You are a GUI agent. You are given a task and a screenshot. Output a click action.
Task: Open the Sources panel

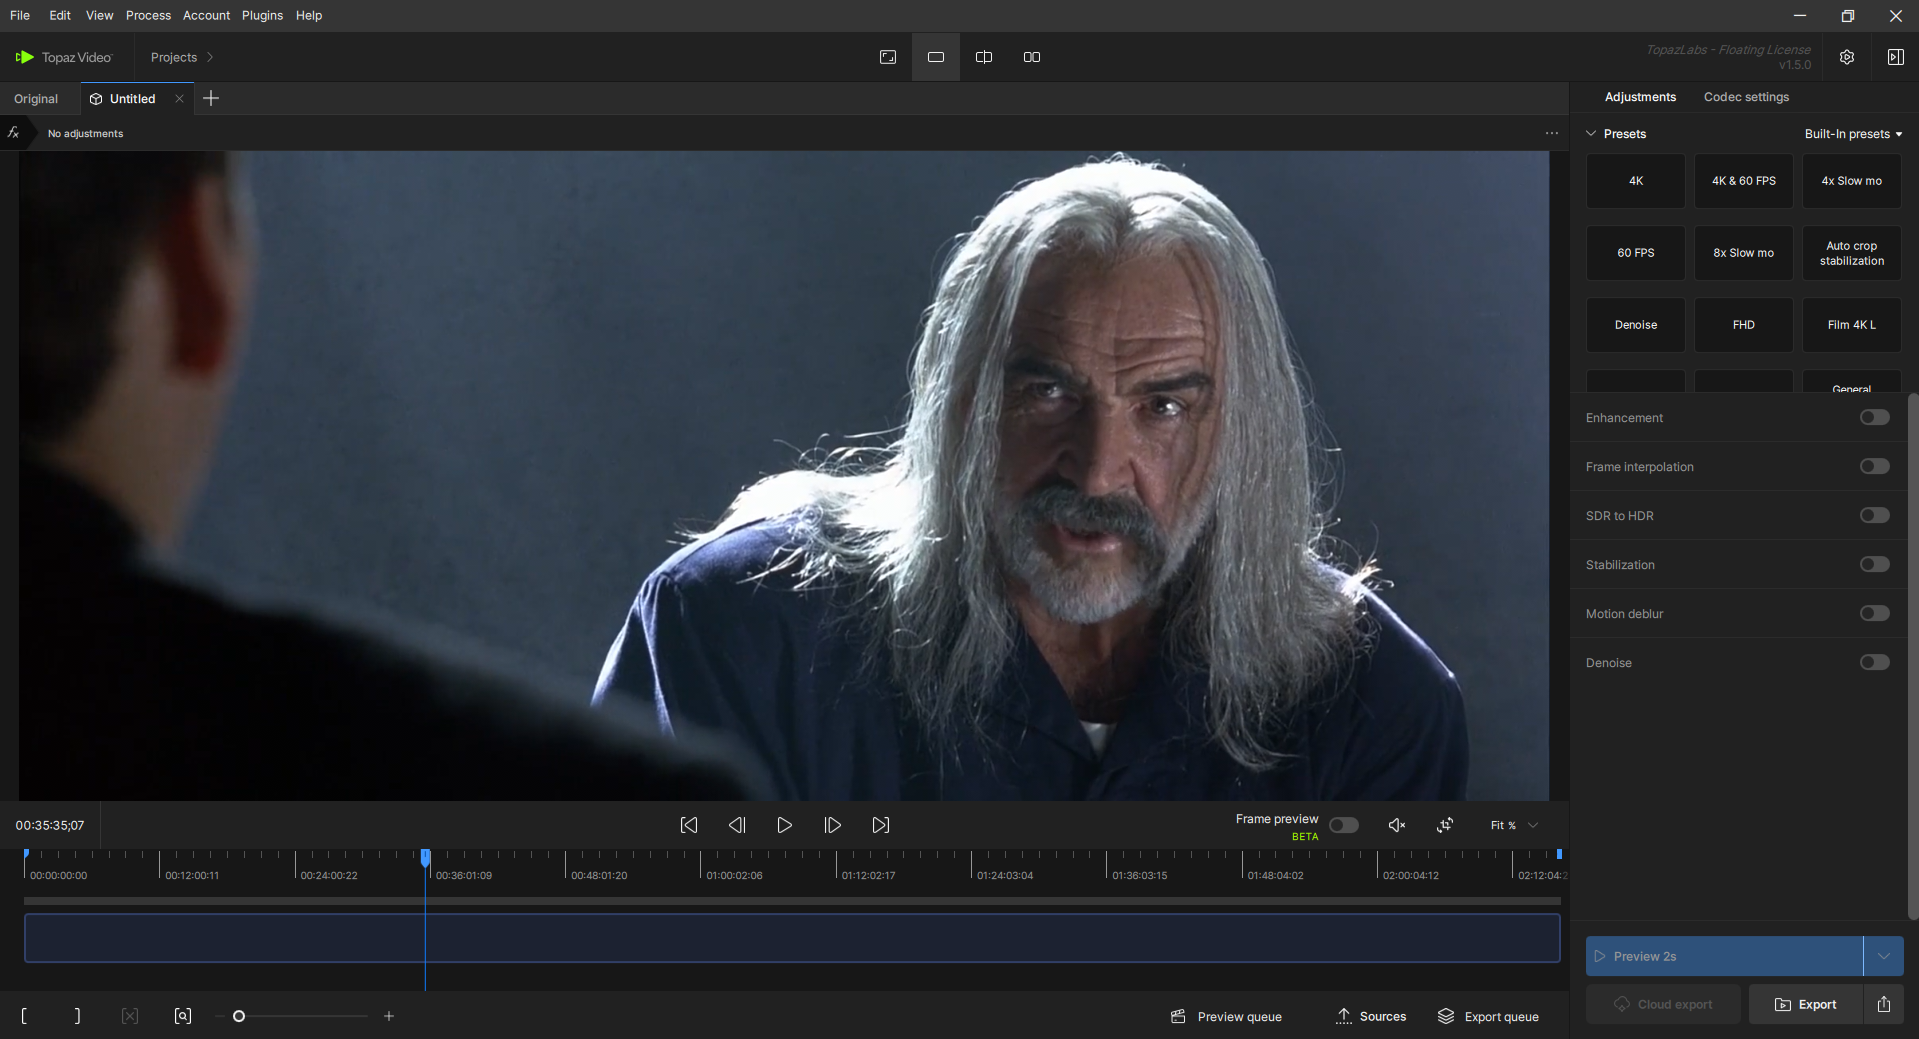point(1371,1016)
